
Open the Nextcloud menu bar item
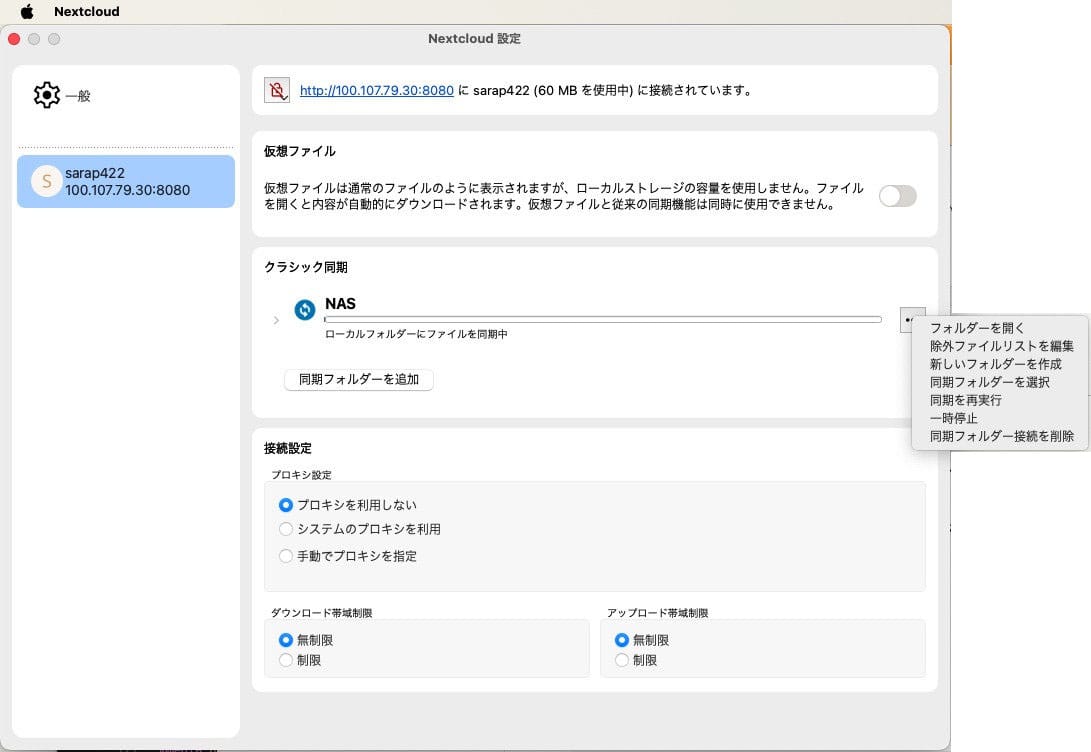pyautogui.click(x=87, y=11)
